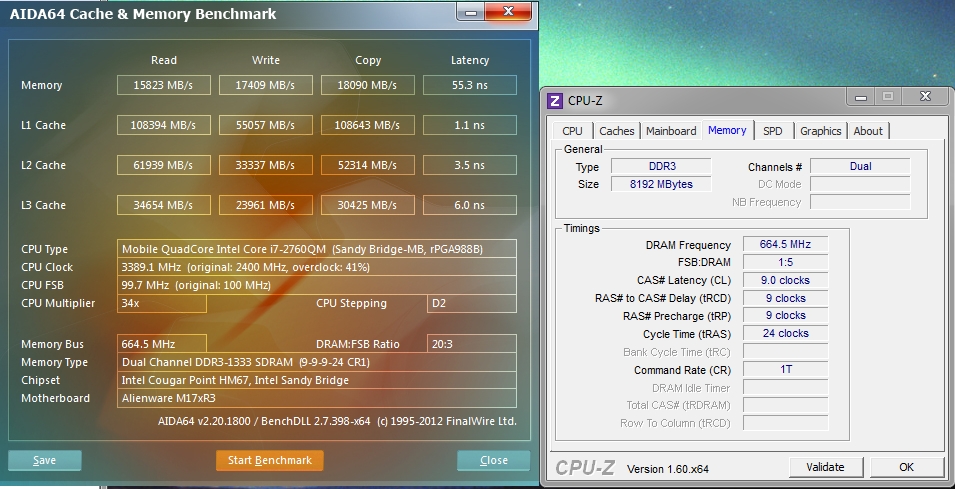Click RAS# Precharge value 9 clocks
Screen dimensions: 955x489
785,315
